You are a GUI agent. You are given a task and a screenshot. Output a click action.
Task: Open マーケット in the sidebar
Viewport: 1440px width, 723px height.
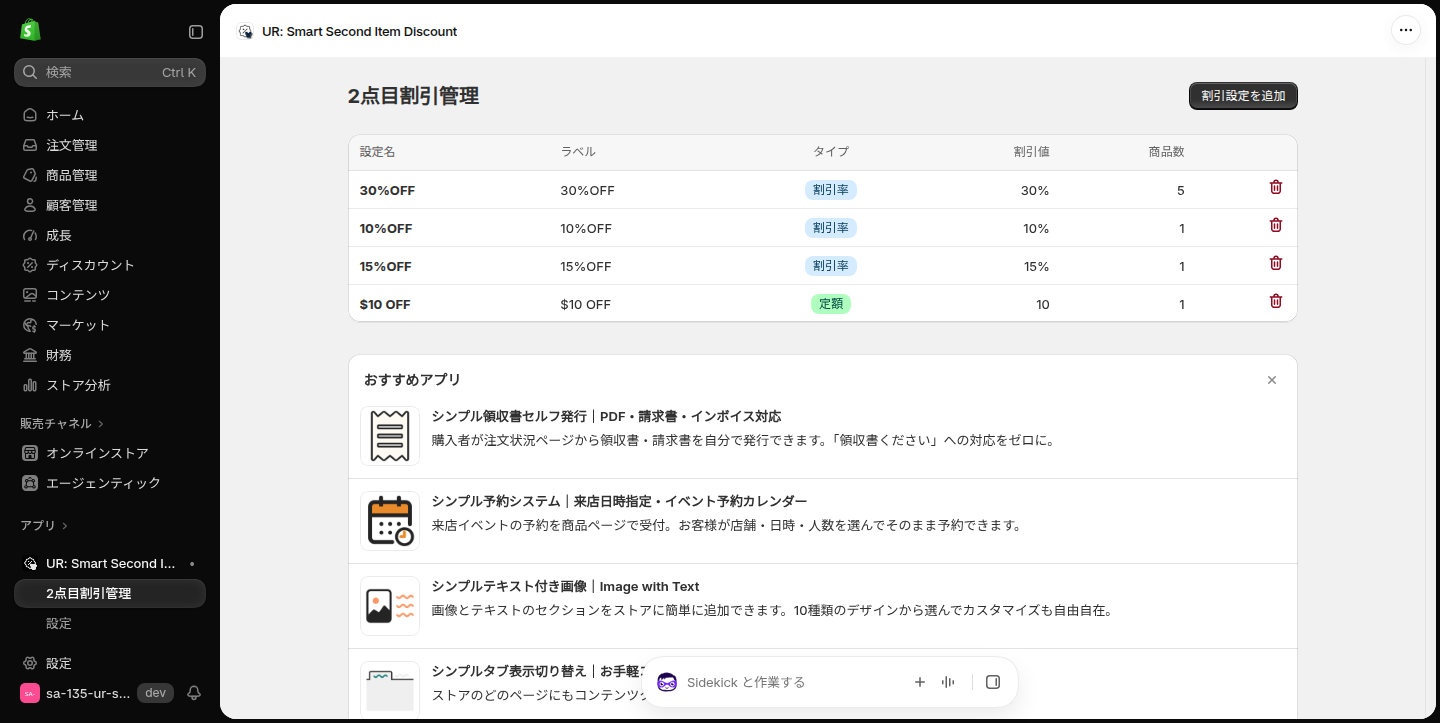click(110, 325)
